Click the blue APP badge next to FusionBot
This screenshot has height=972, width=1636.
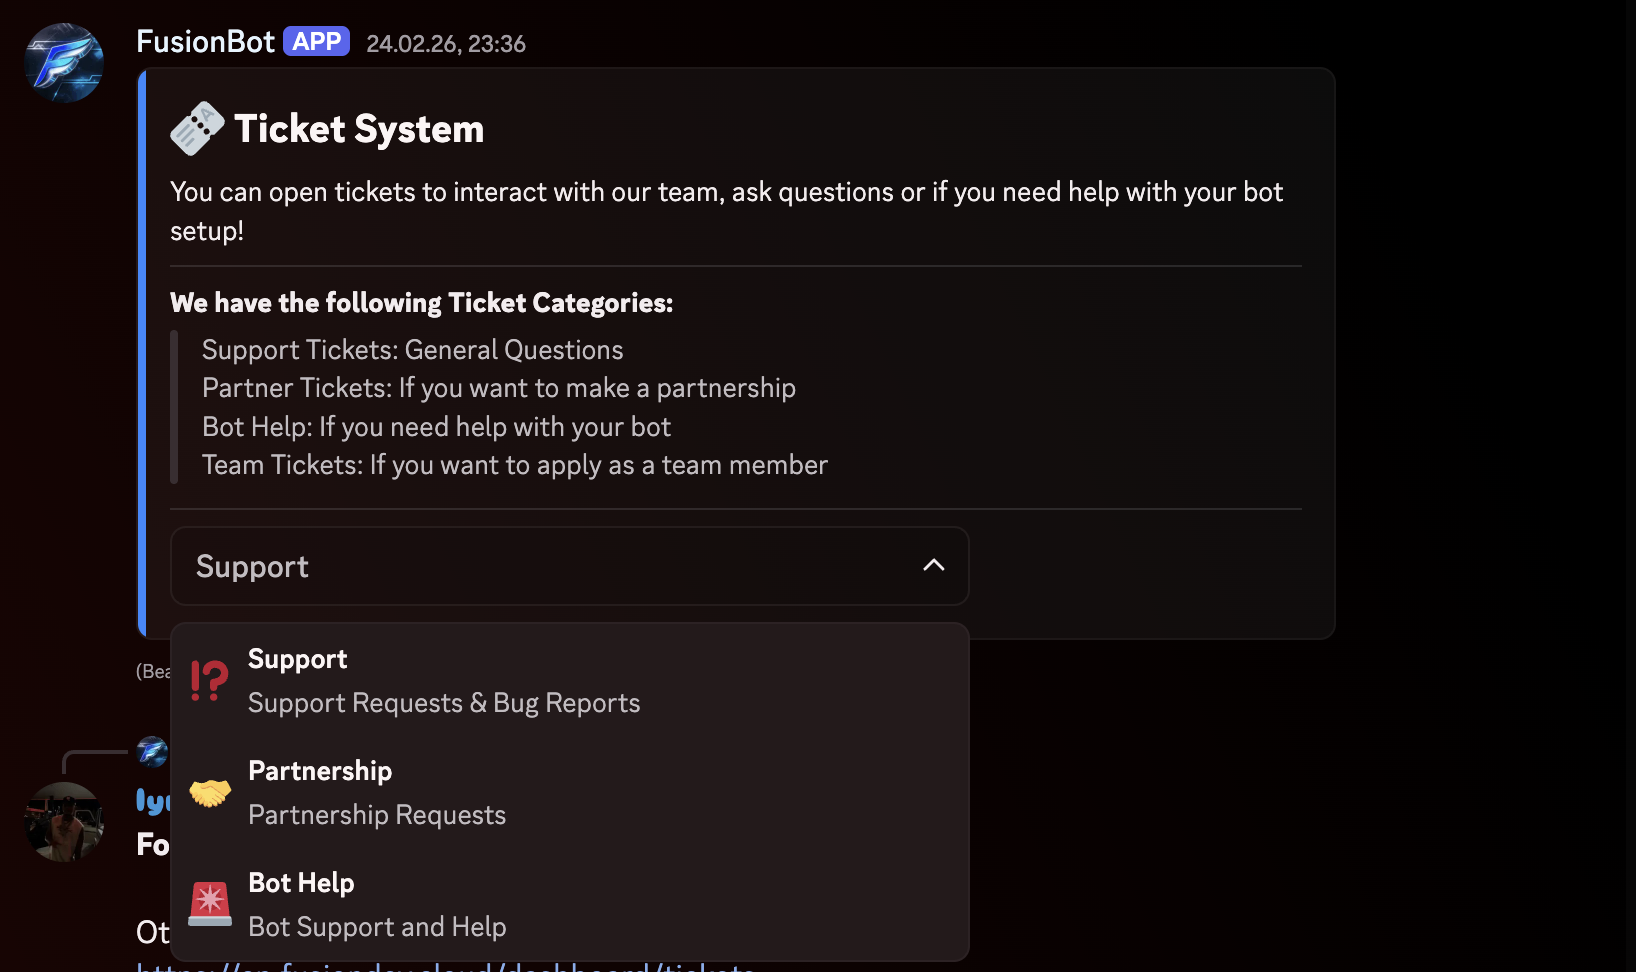pyautogui.click(x=315, y=41)
